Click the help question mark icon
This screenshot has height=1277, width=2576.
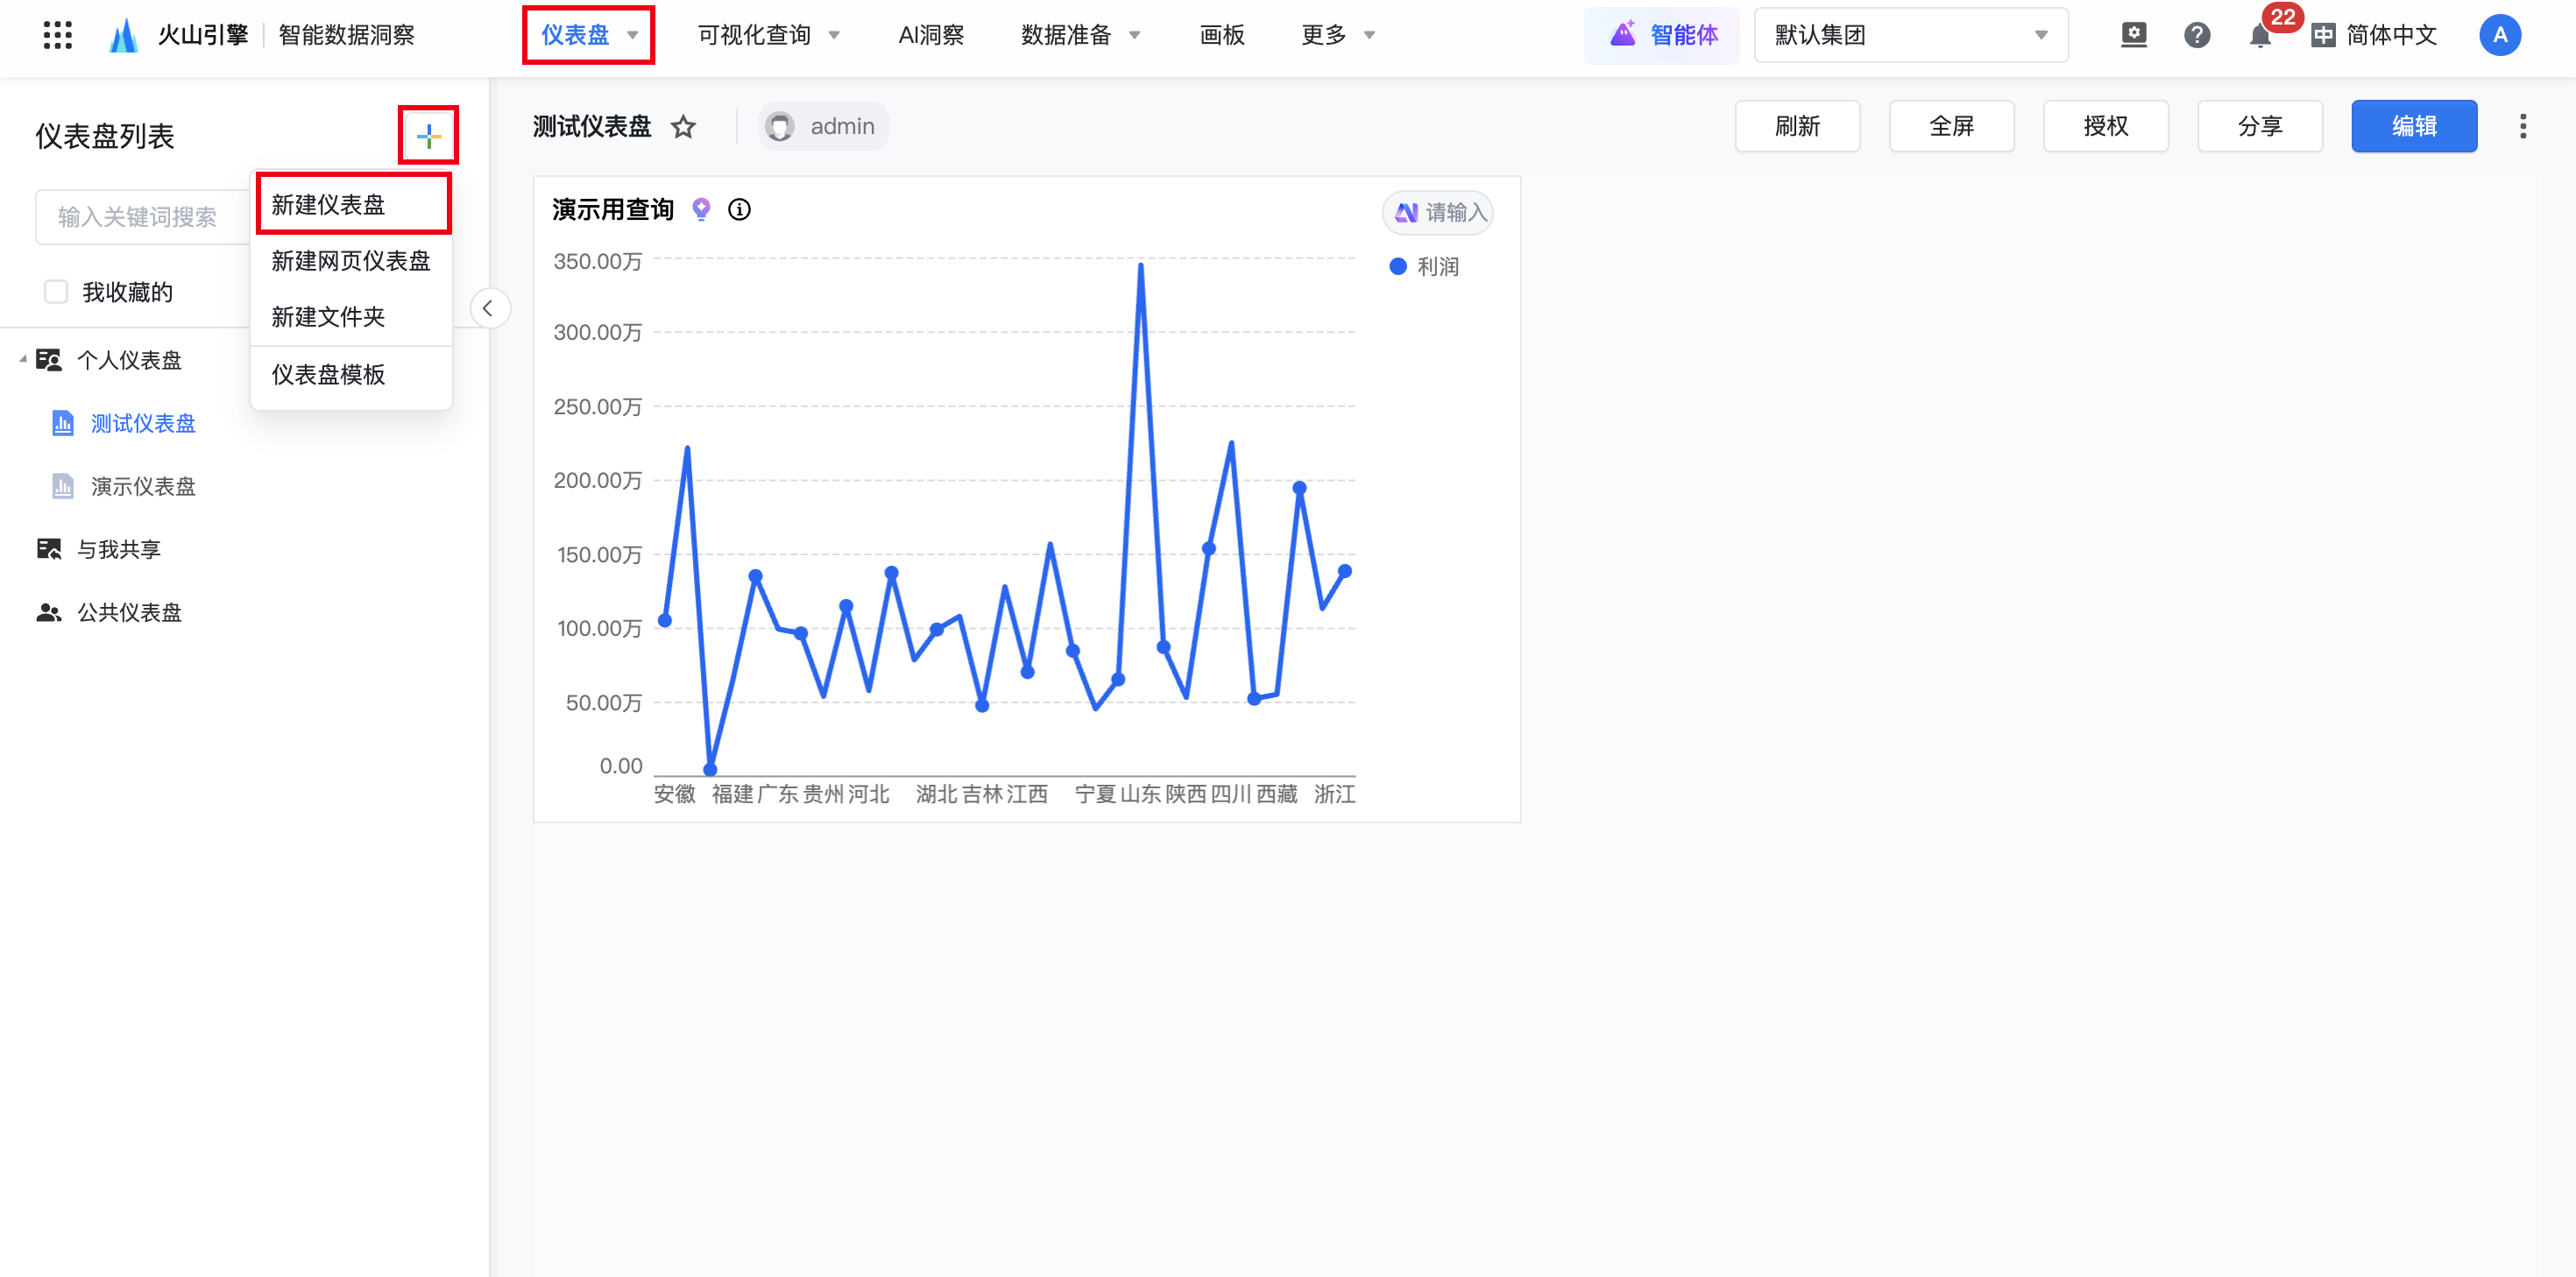(x=2196, y=36)
